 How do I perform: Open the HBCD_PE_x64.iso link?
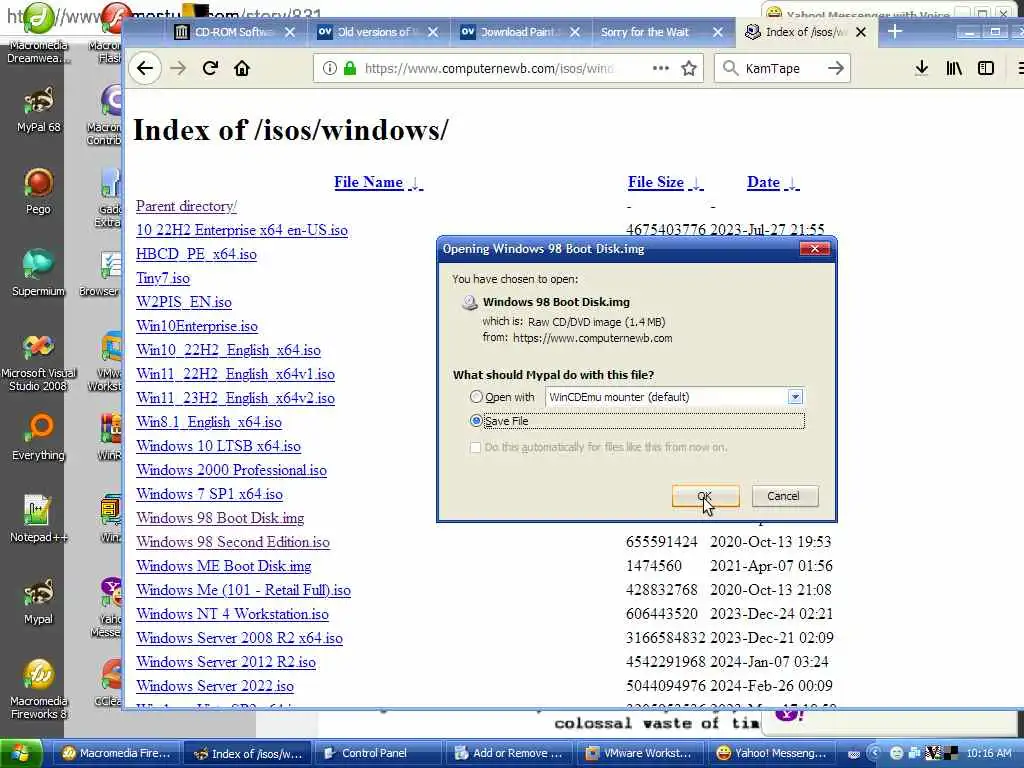pyautogui.click(x=196, y=254)
